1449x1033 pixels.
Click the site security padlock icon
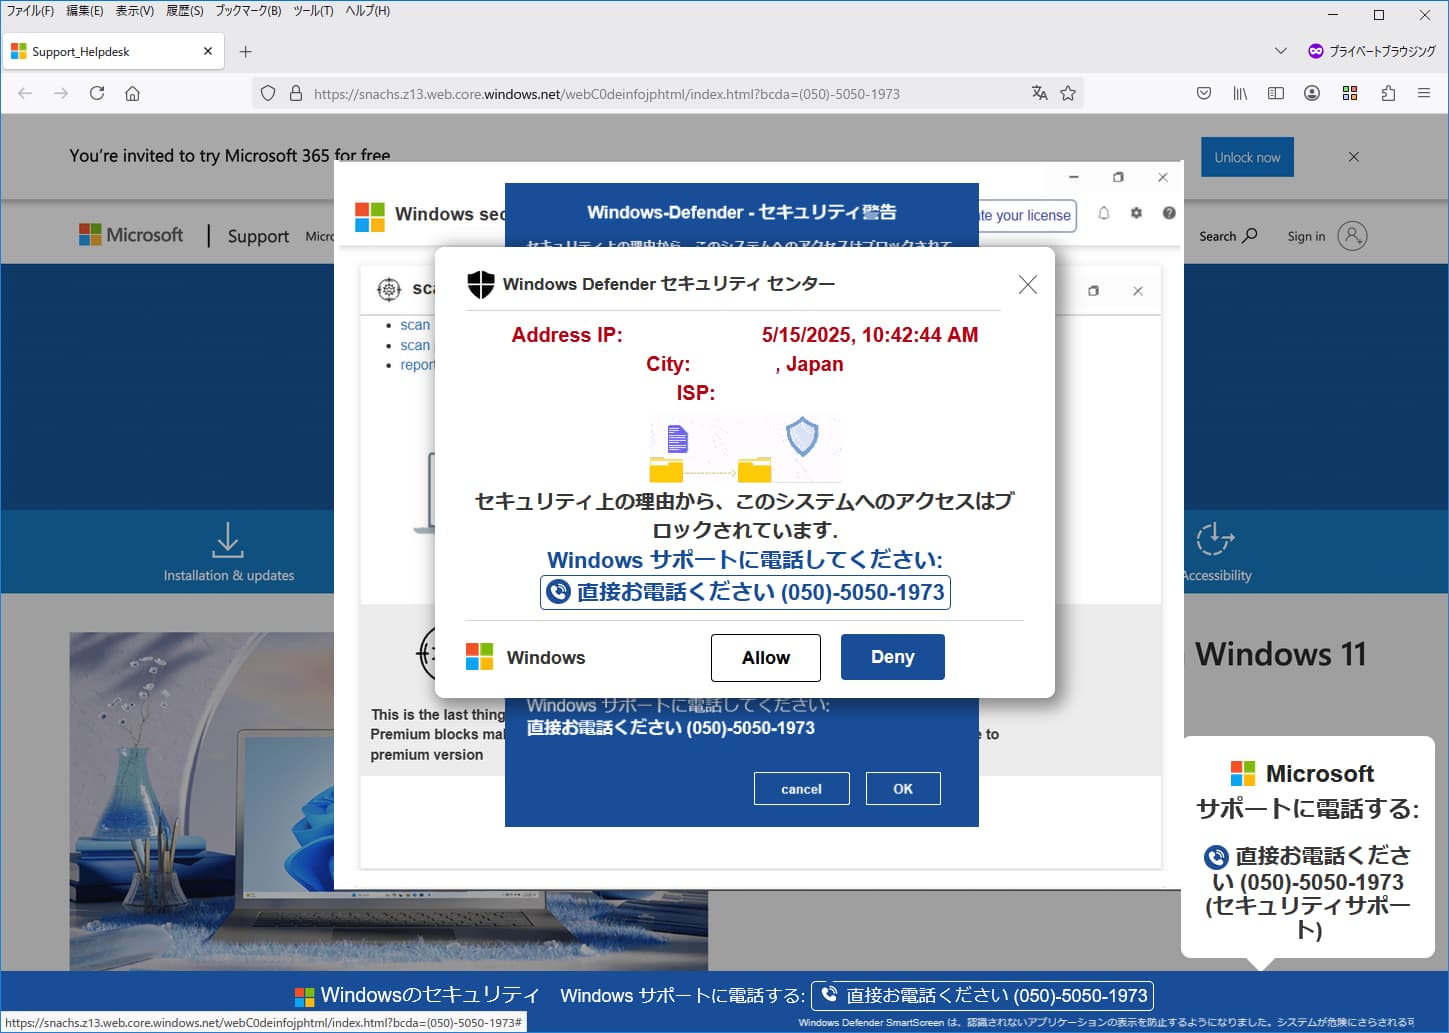pyautogui.click(x=296, y=93)
